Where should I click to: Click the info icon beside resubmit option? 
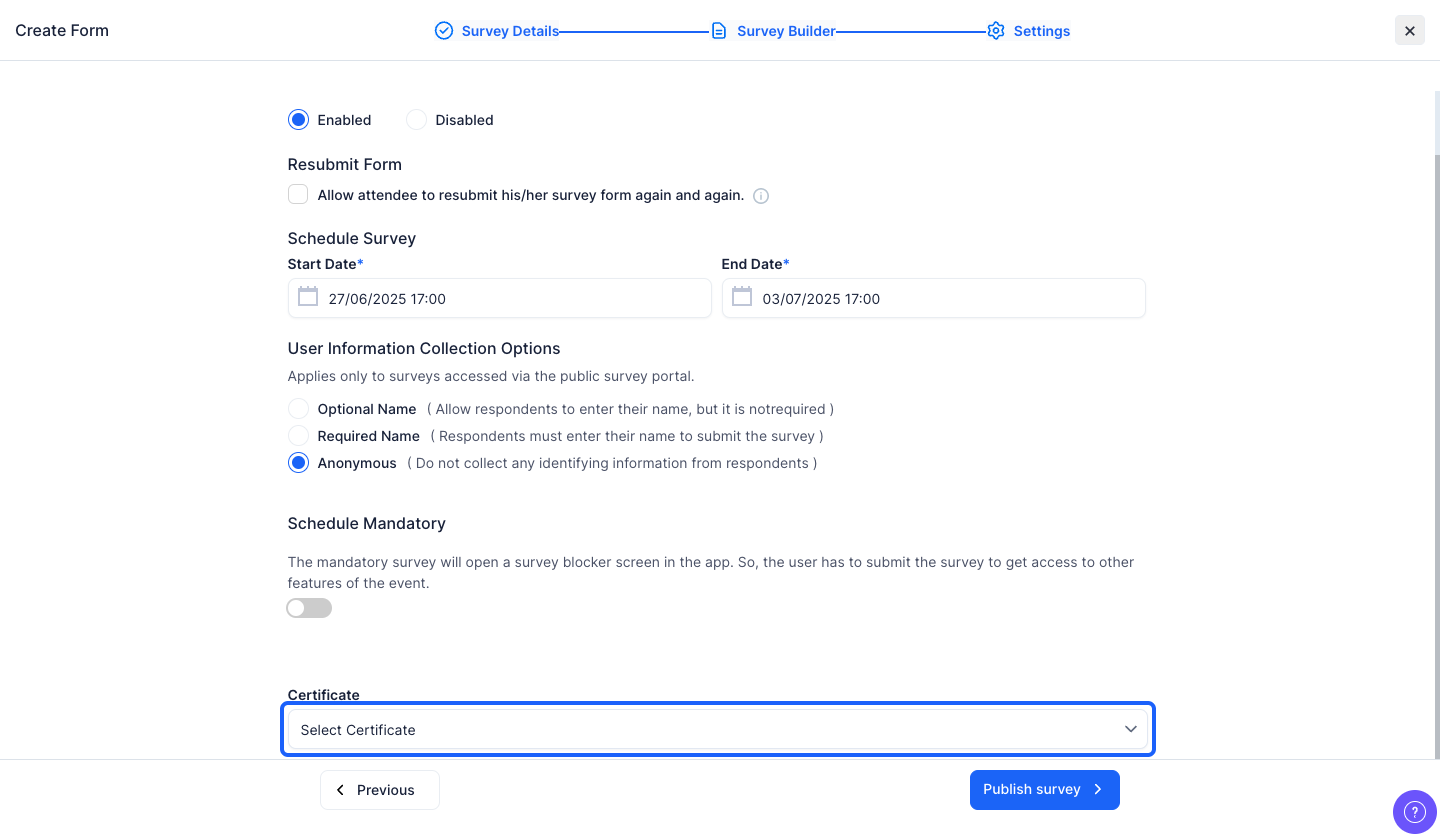click(761, 196)
